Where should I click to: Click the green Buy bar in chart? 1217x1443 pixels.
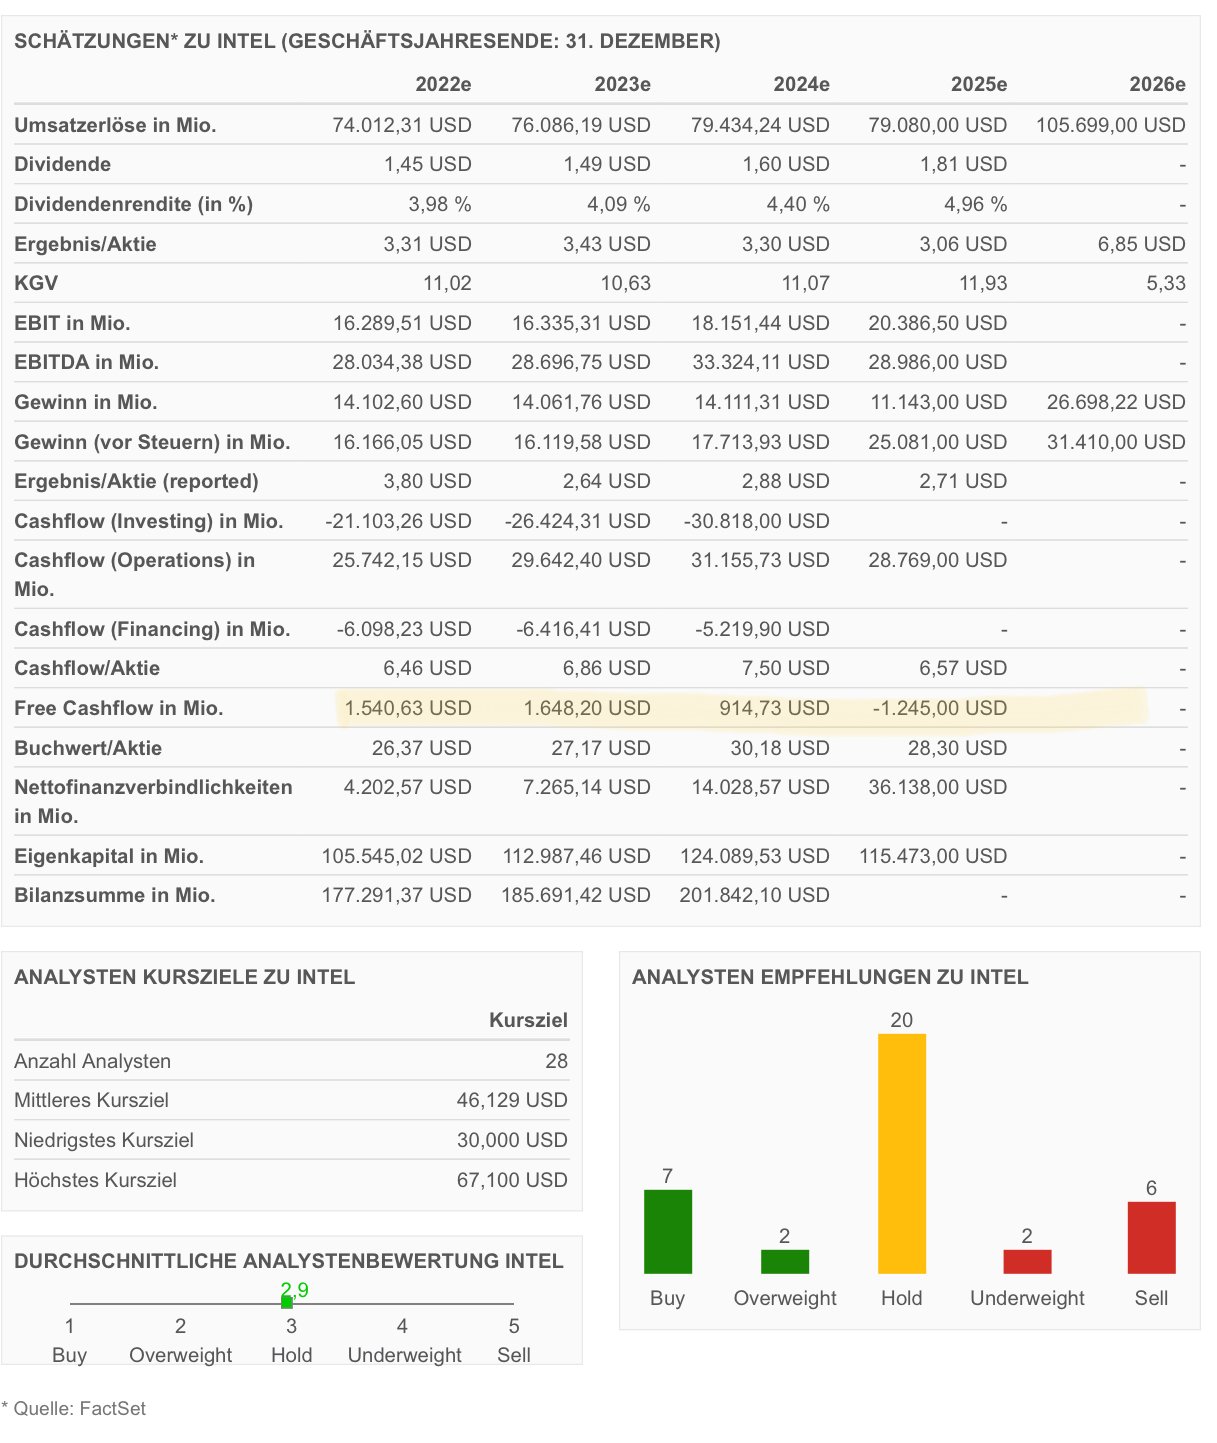pos(668,1231)
